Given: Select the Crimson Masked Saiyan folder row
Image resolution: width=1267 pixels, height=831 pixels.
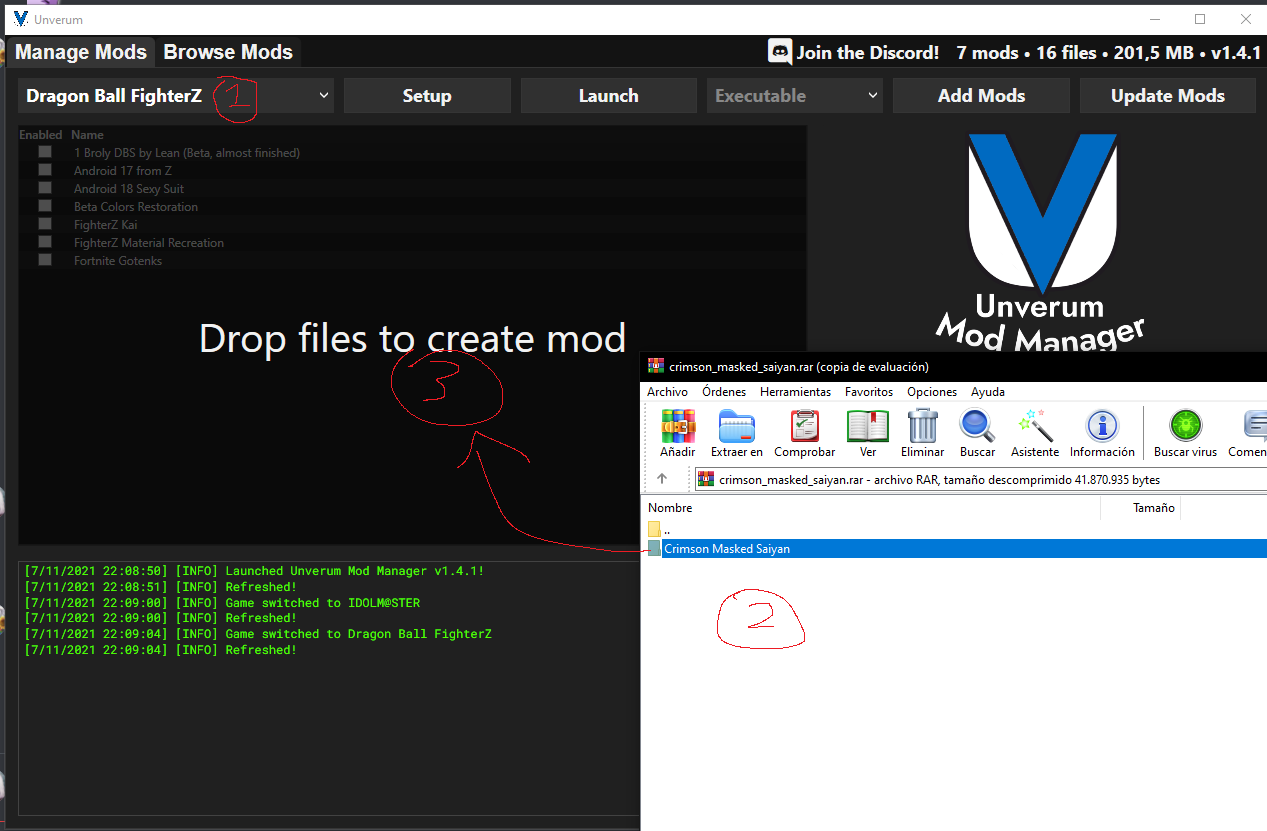Looking at the screenshot, I should 955,548.
